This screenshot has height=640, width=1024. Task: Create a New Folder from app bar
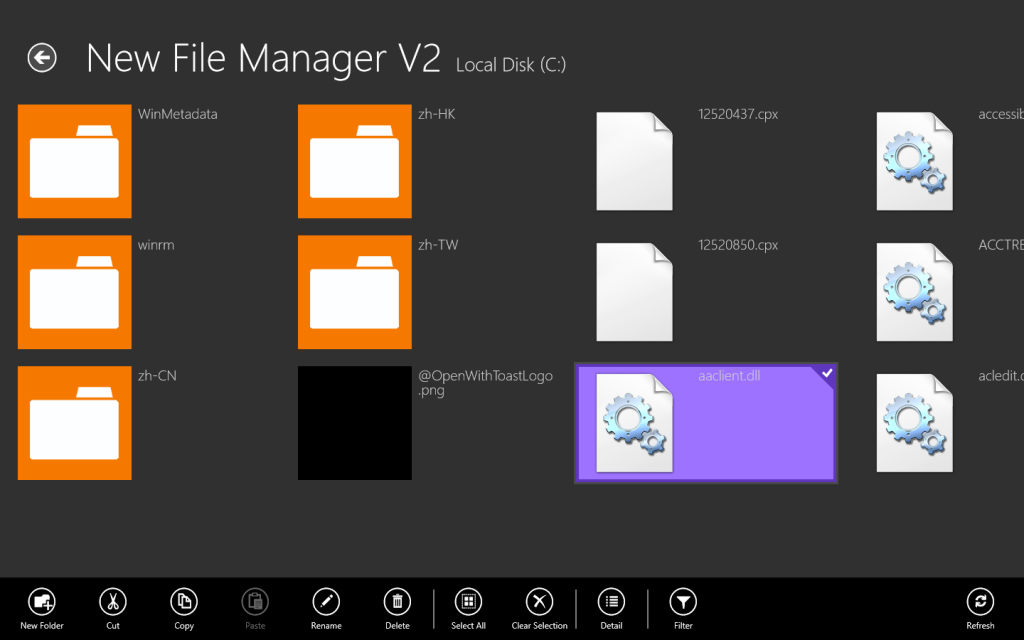pos(42,602)
